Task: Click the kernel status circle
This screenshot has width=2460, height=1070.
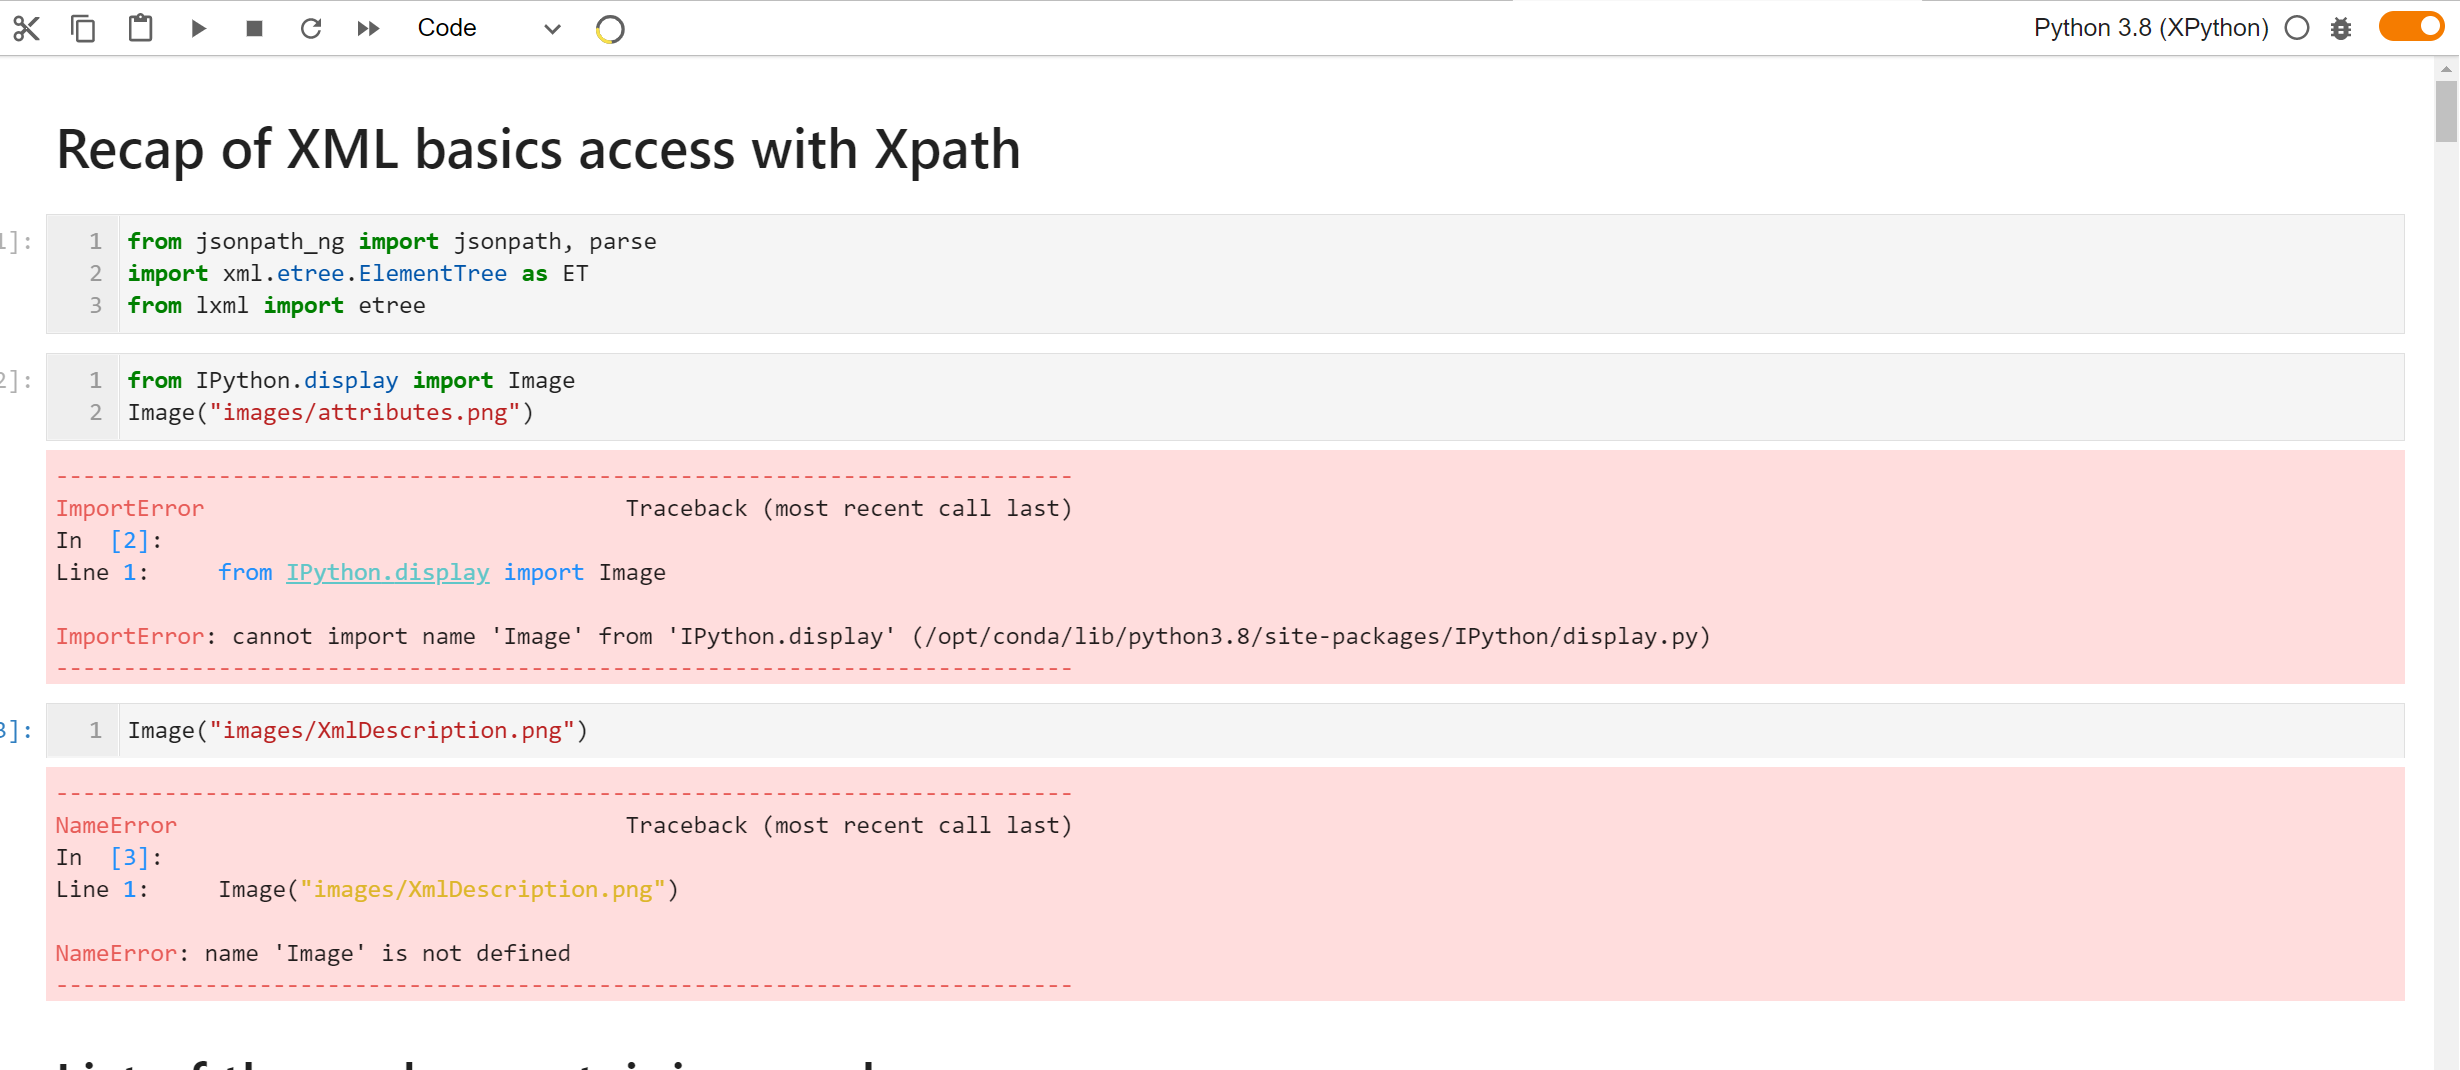Action: click(x=2296, y=28)
